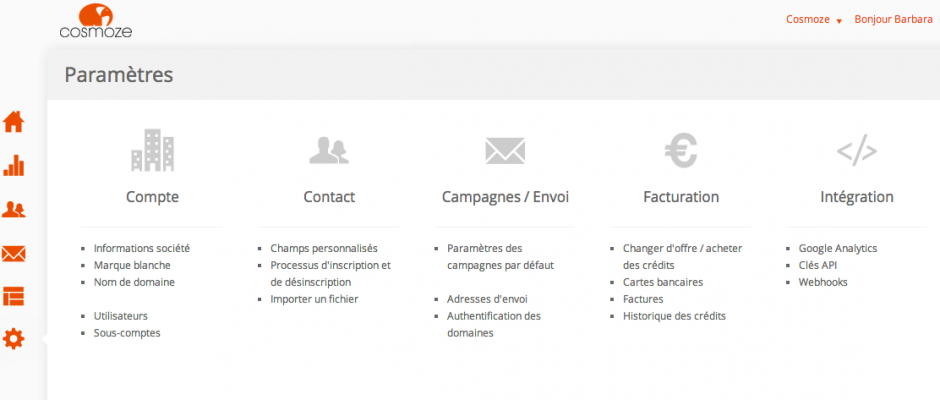Click the Cosmoze logo
The width and height of the screenshot is (940, 400).
click(96, 20)
